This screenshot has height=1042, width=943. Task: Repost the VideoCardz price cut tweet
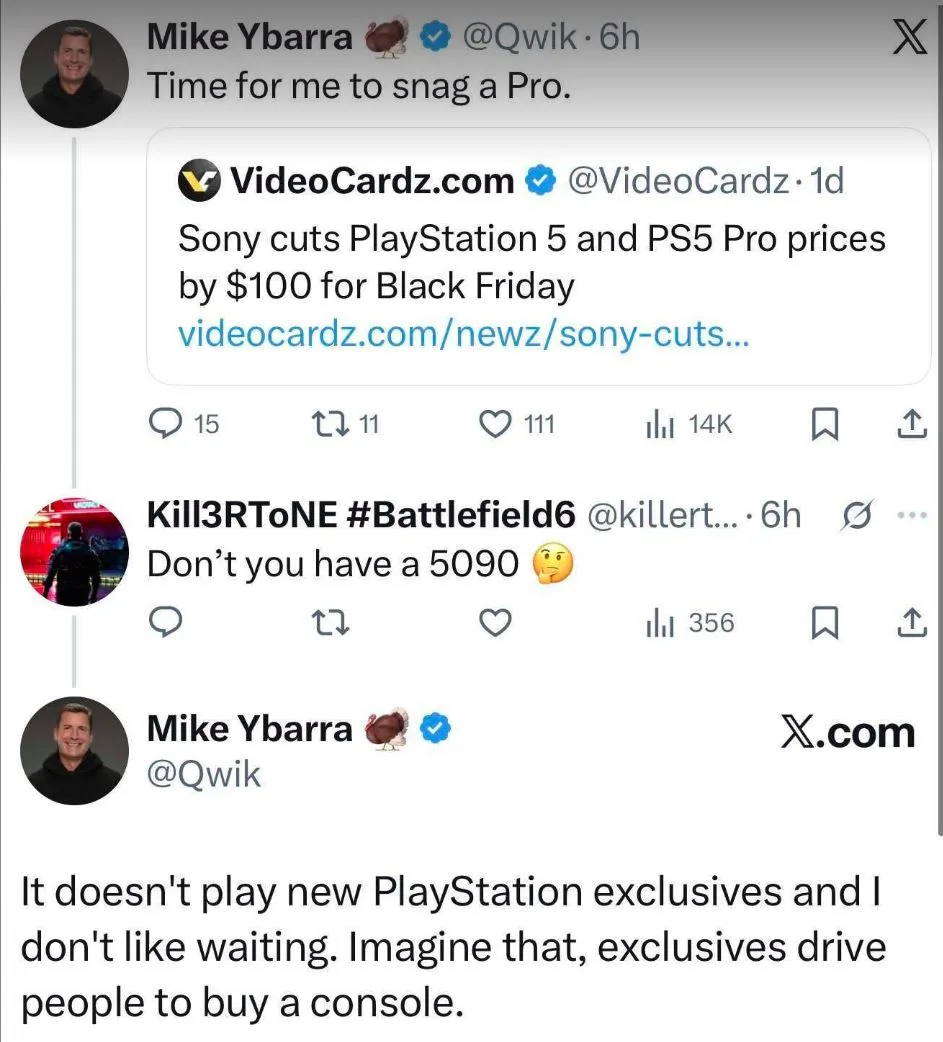coord(328,424)
